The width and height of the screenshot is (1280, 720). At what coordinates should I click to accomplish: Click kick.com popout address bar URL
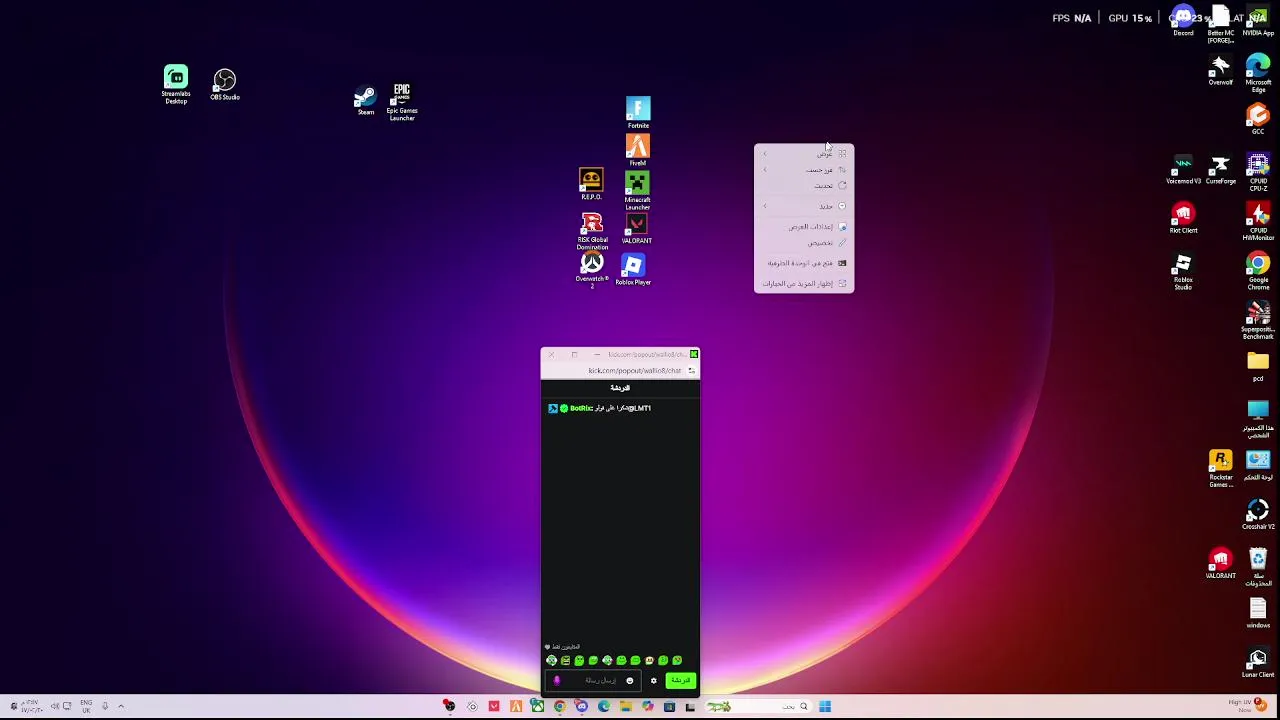point(634,370)
